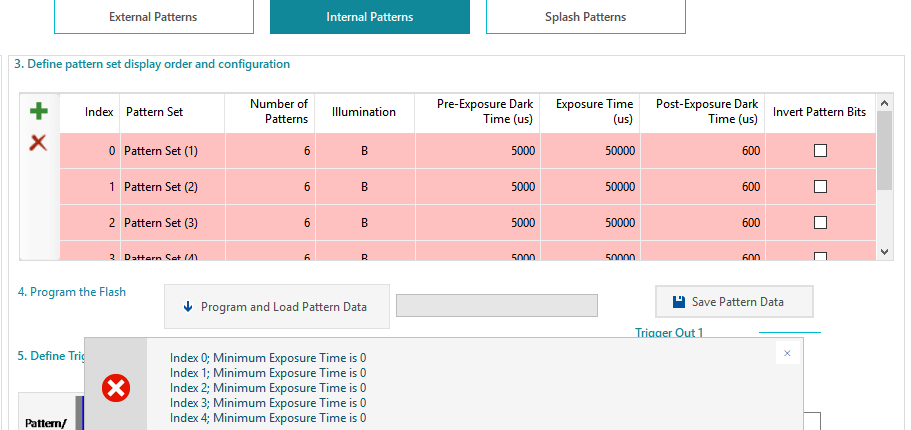Select Illumination cell of Pattern Set (1)
Image resolution: width=911 pixels, height=430 pixels.
point(364,151)
